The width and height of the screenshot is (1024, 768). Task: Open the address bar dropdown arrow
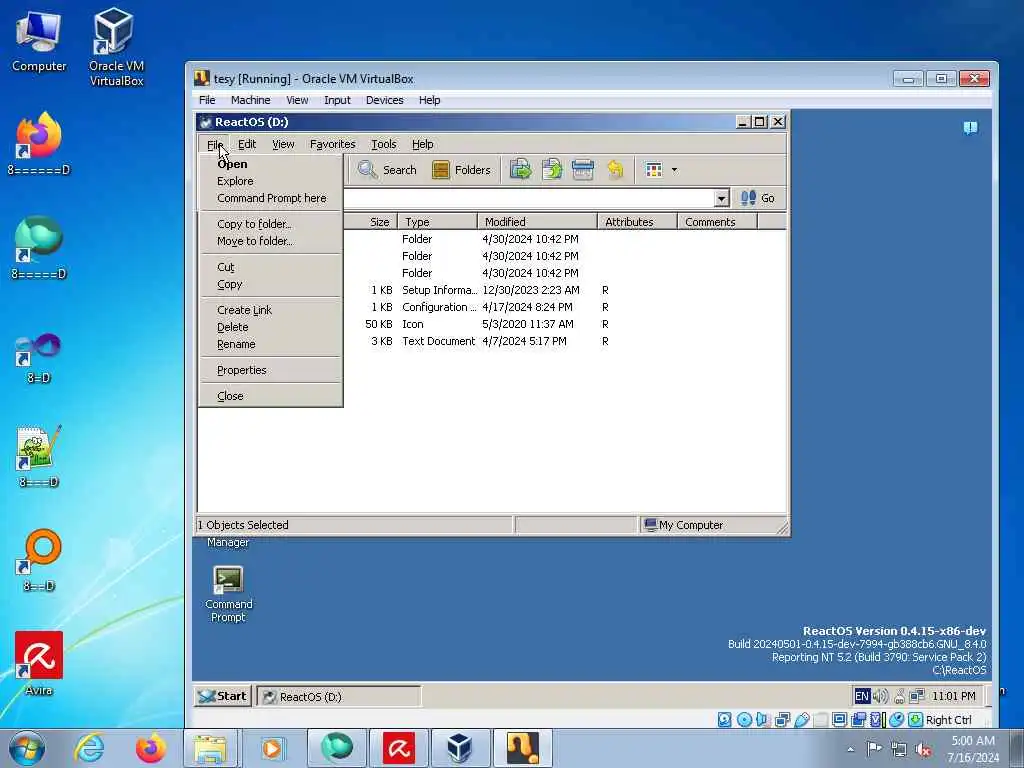[x=722, y=199]
